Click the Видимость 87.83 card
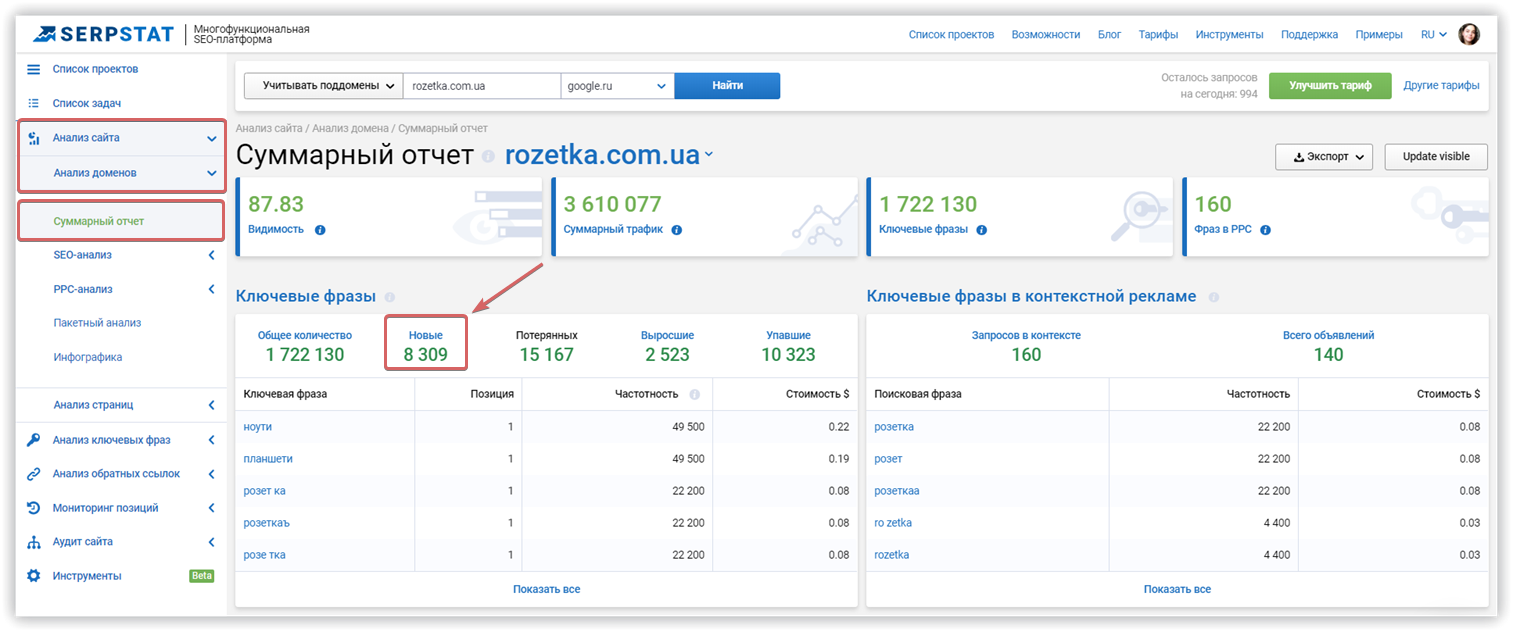Screen dimensions: 1513x632 [x=389, y=217]
